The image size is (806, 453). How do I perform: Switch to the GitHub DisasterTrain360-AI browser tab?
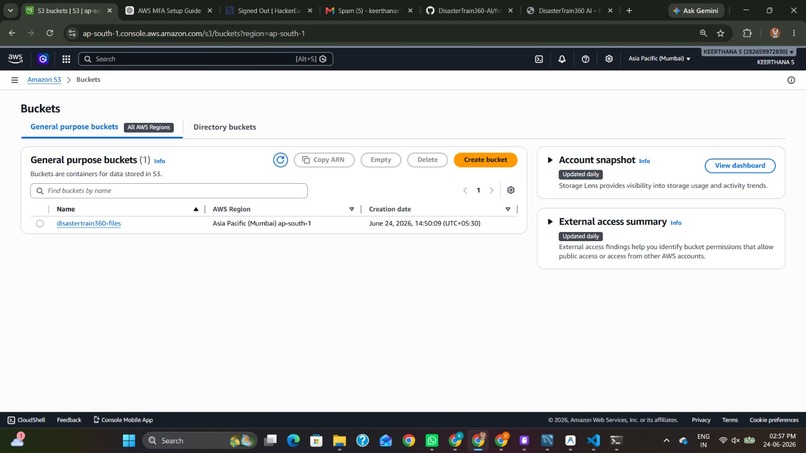point(469,10)
